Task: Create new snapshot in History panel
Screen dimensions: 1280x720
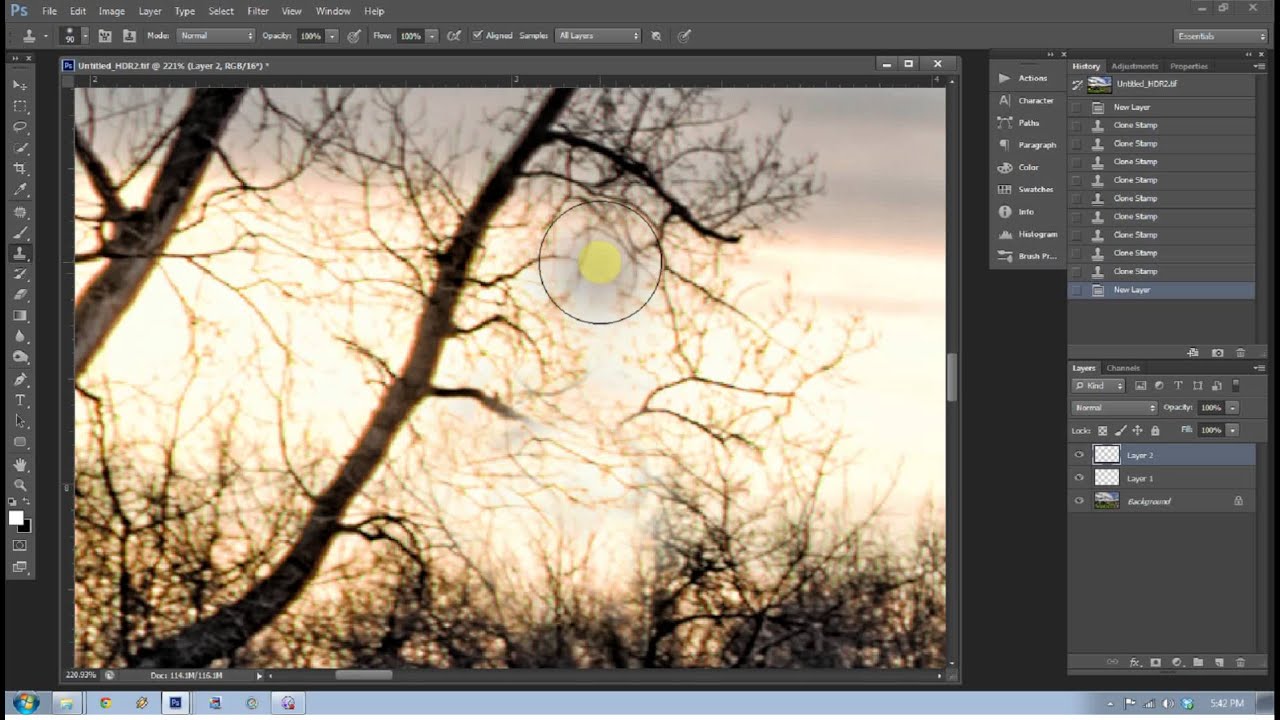Action: [x=1217, y=353]
